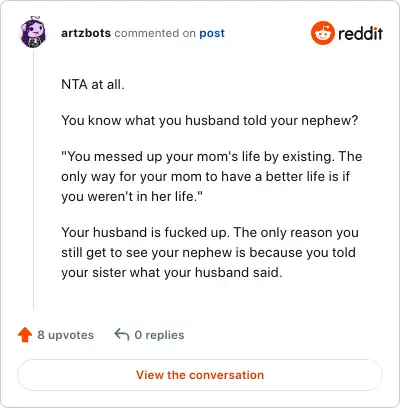Image resolution: width=400 pixels, height=408 pixels.
Task: Click the '0 replies' label
Action: pos(159,335)
